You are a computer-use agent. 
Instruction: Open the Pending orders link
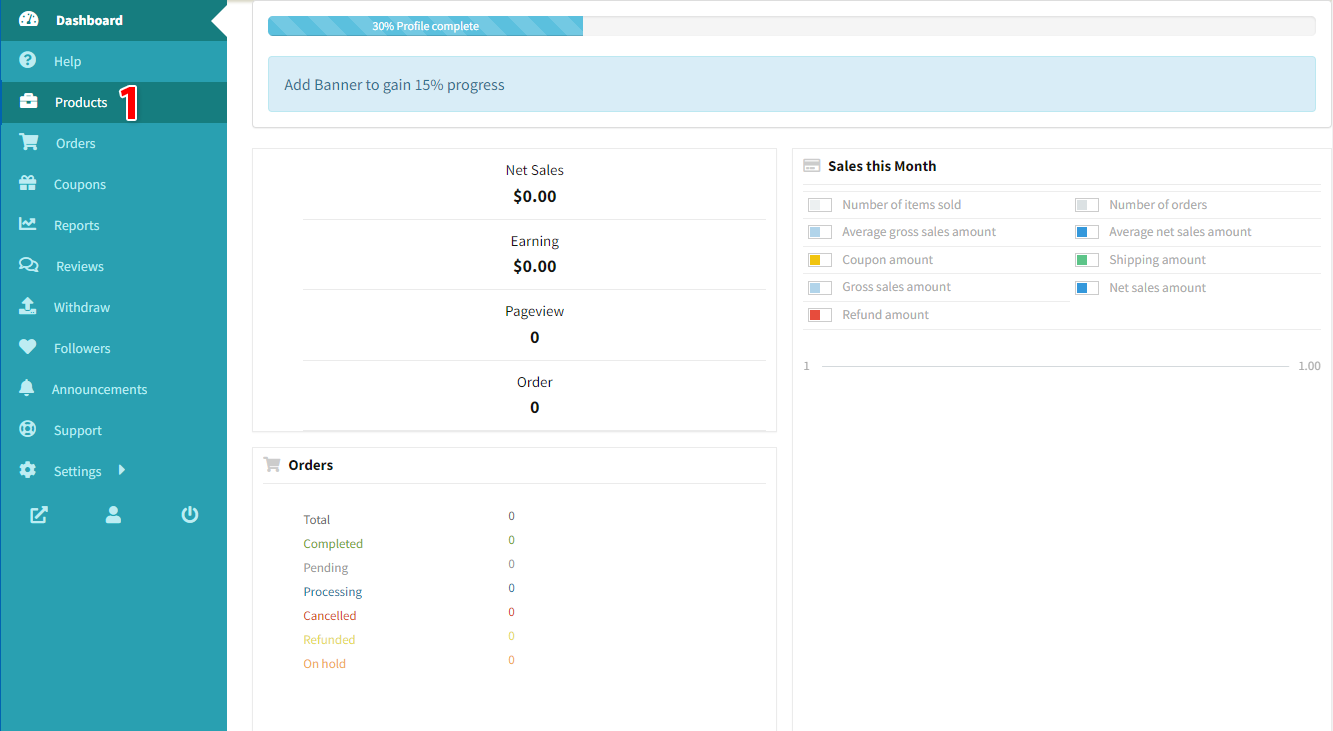pos(326,568)
